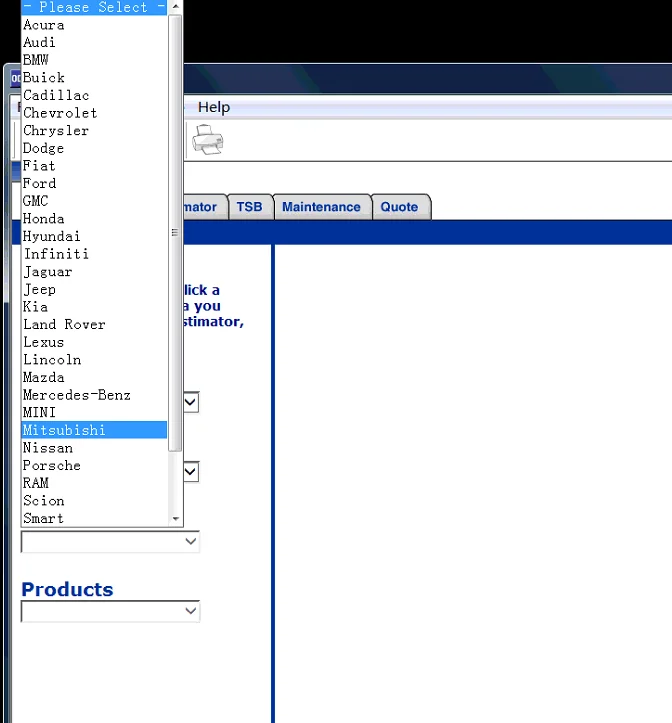Open the Maintenance tab
The image size is (672, 723).
[321, 207]
